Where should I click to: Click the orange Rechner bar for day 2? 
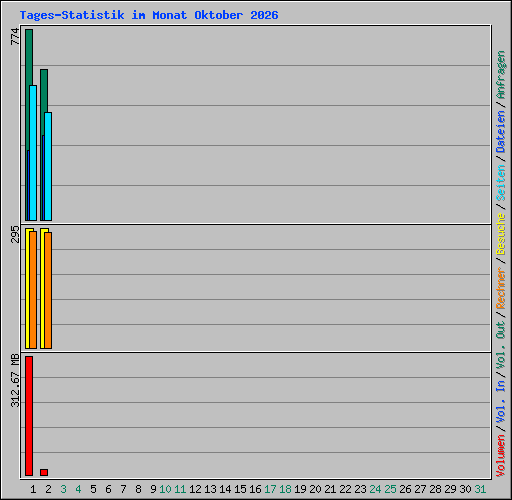pos(48,290)
